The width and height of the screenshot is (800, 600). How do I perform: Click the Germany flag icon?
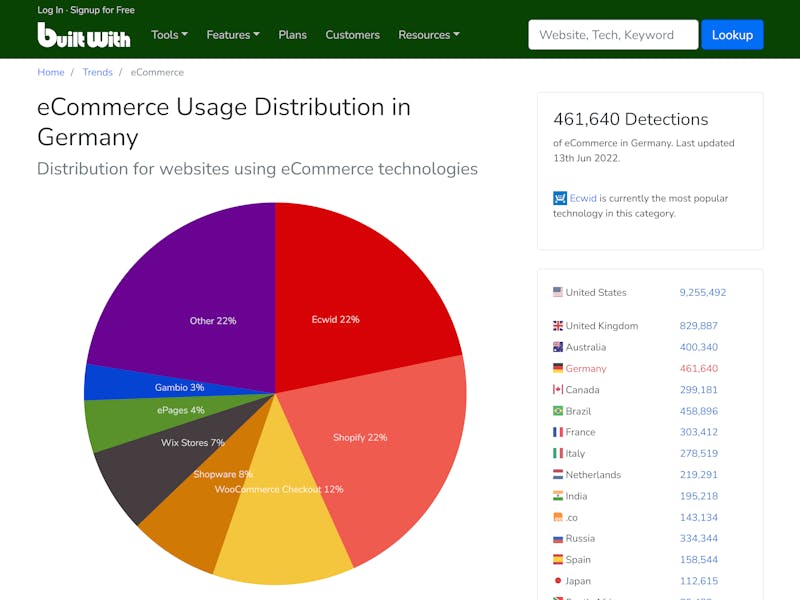pos(558,368)
